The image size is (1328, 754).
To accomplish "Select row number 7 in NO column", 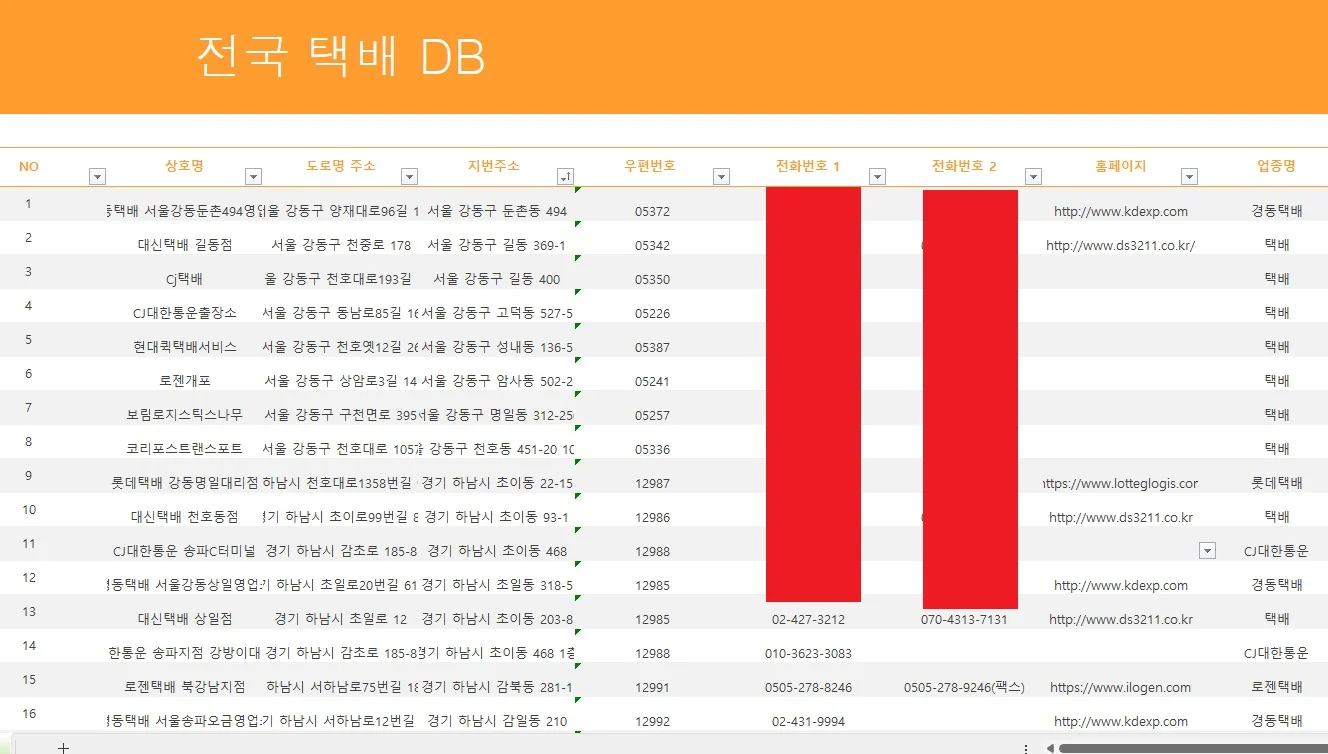I will (x=29, y=408).
